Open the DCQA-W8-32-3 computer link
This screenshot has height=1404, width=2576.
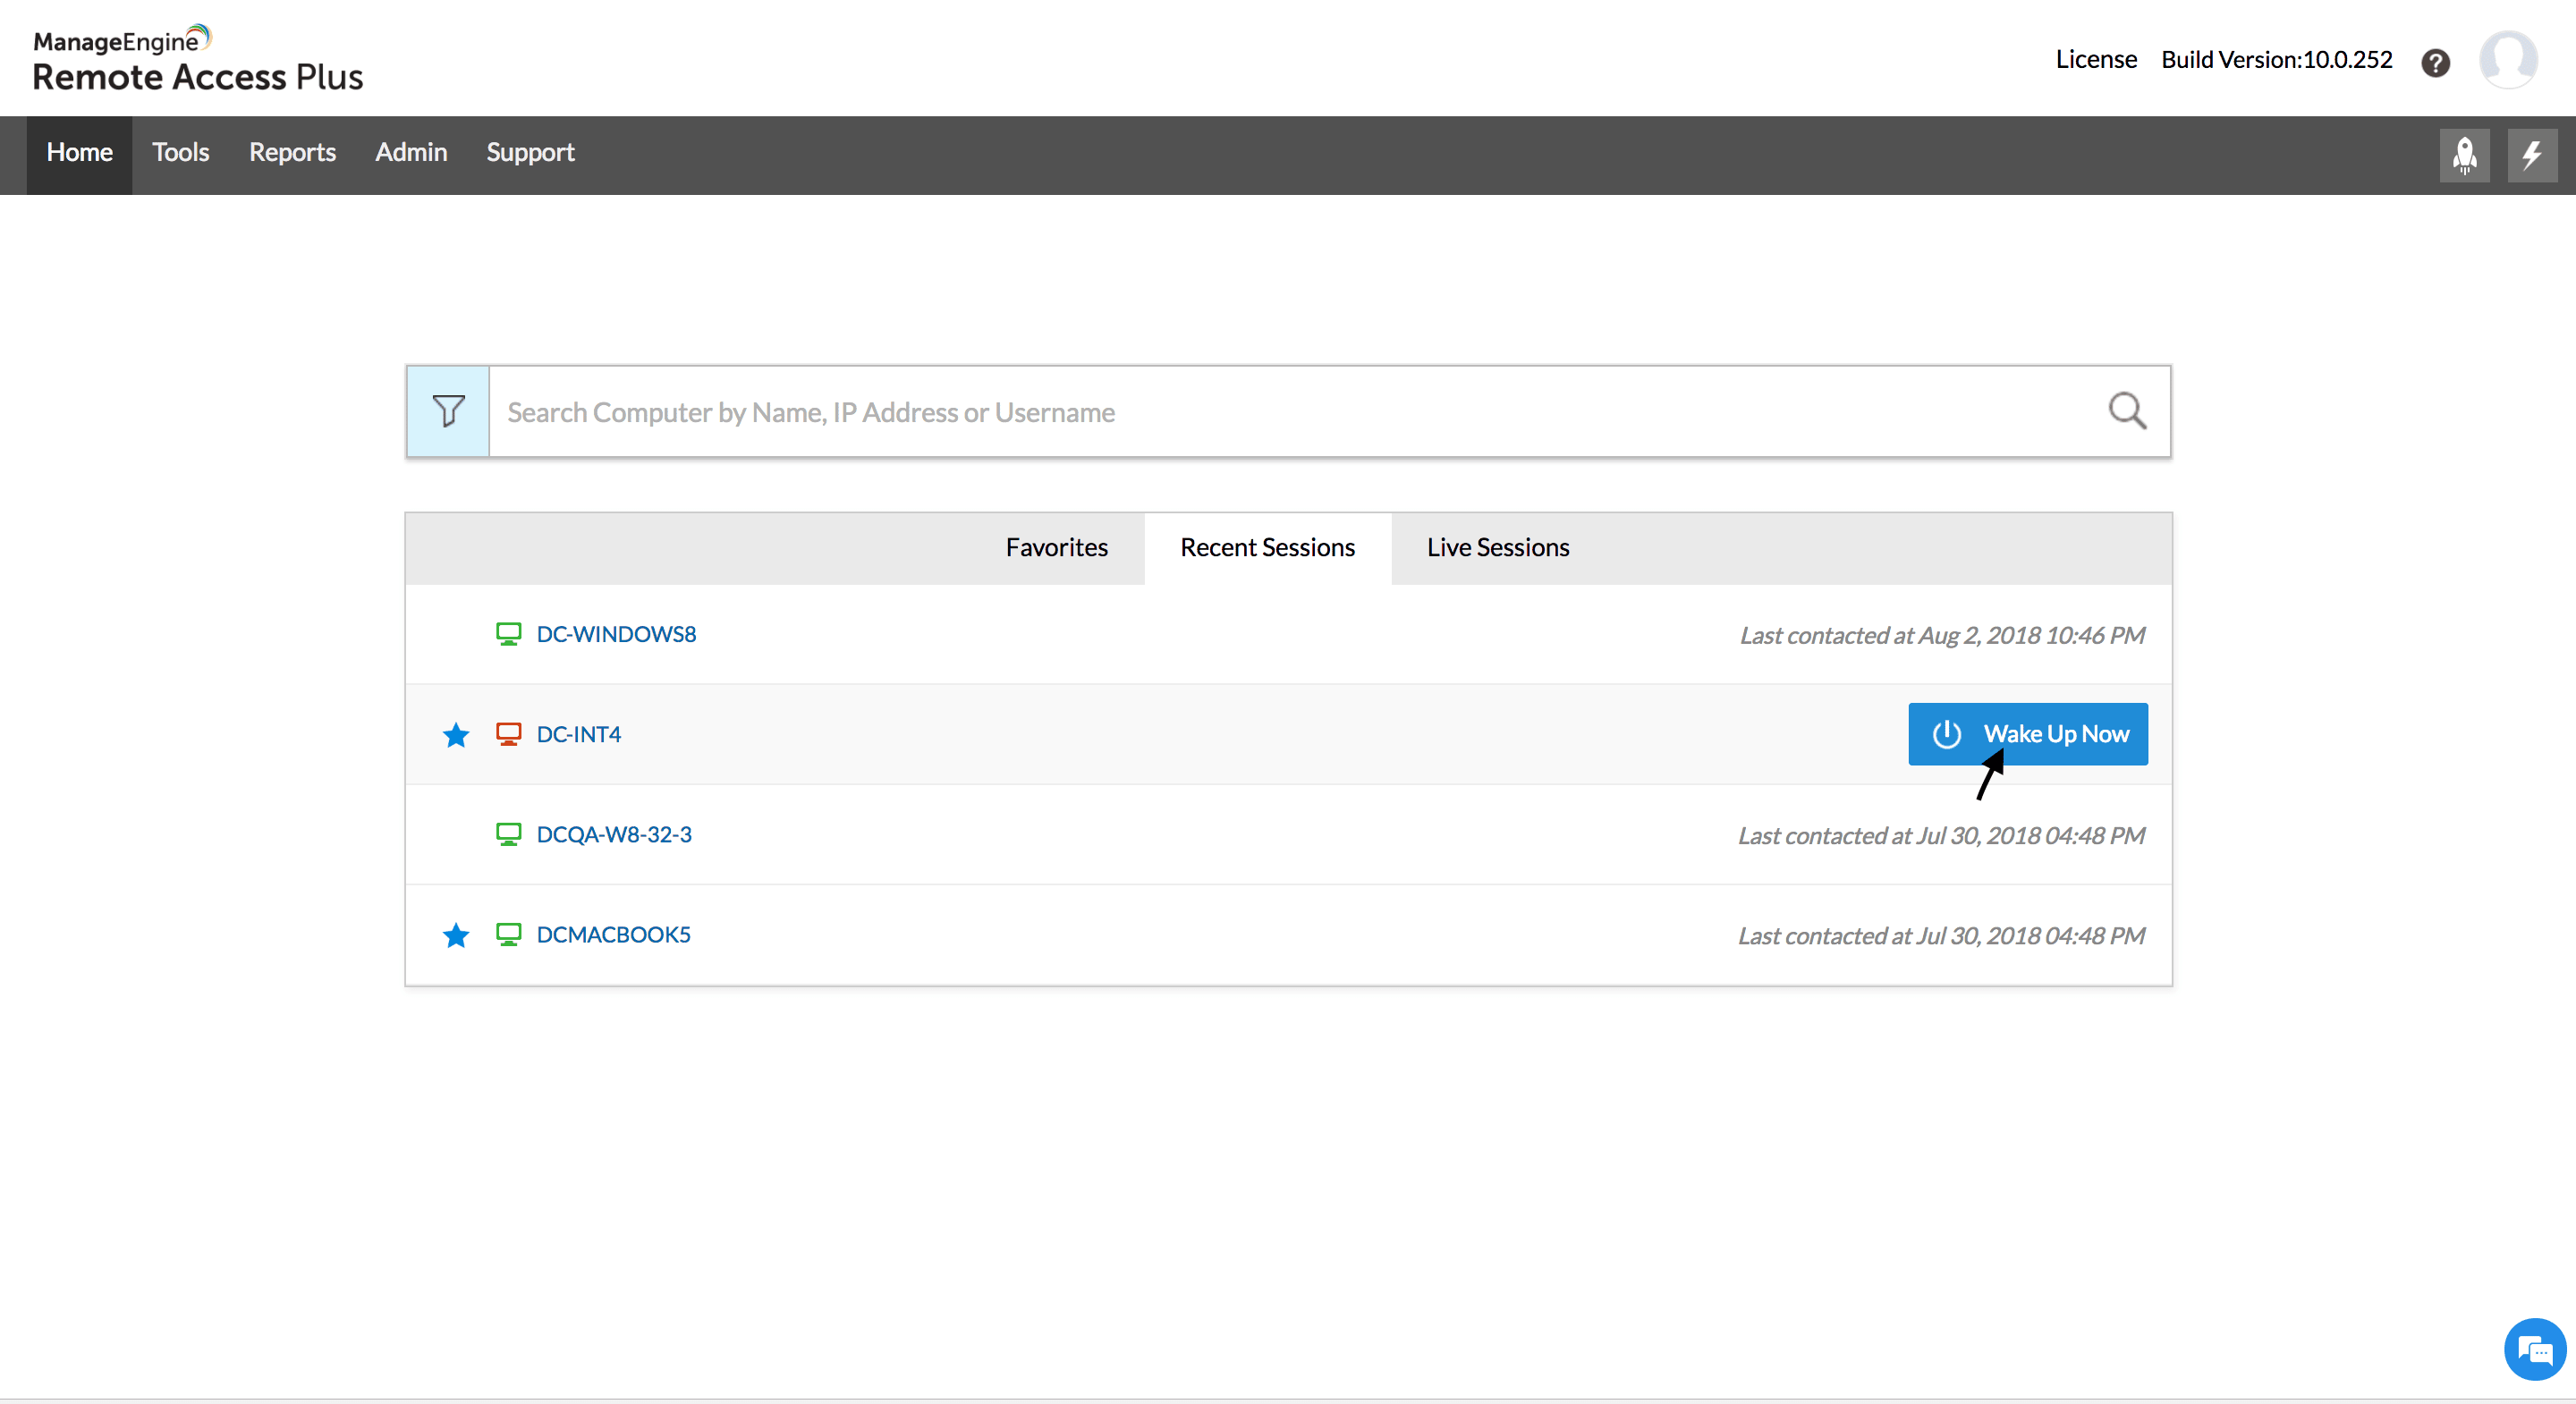click(x=614, y=834)
